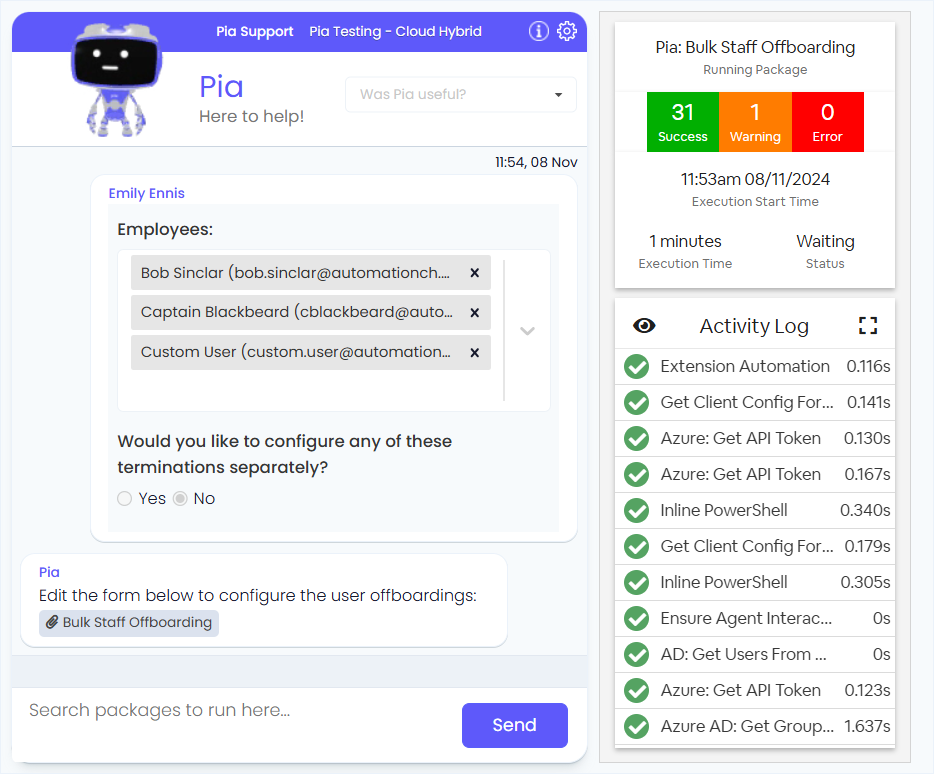Click checkmark beside AD: Get Users From

click(x=637, y=655)
